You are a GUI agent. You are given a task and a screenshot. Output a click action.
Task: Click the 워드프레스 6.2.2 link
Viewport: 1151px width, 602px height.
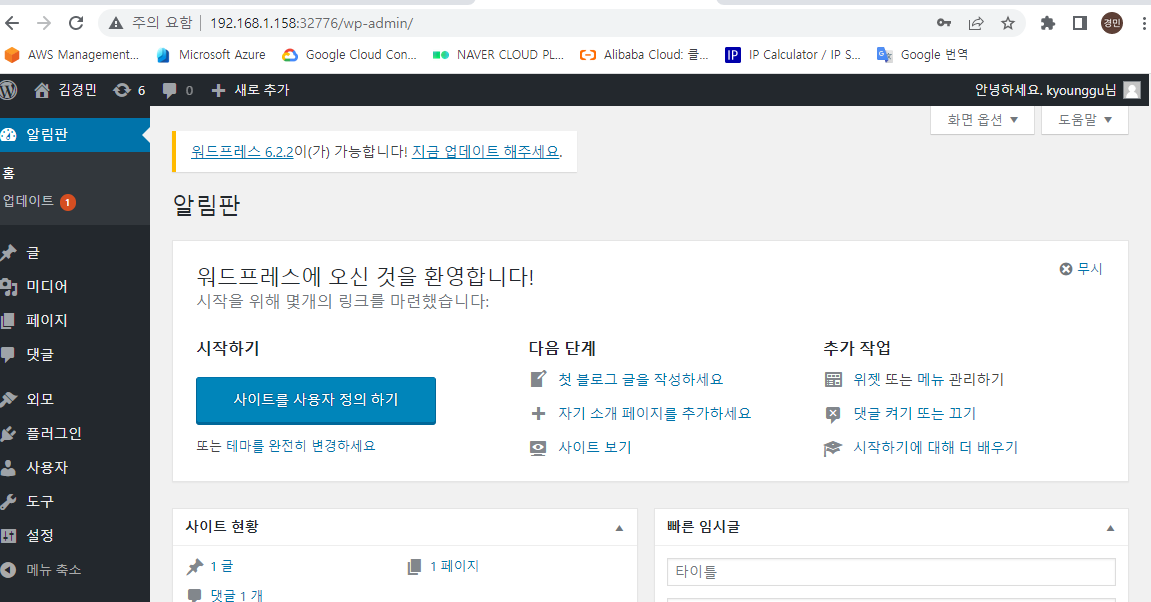242,152
